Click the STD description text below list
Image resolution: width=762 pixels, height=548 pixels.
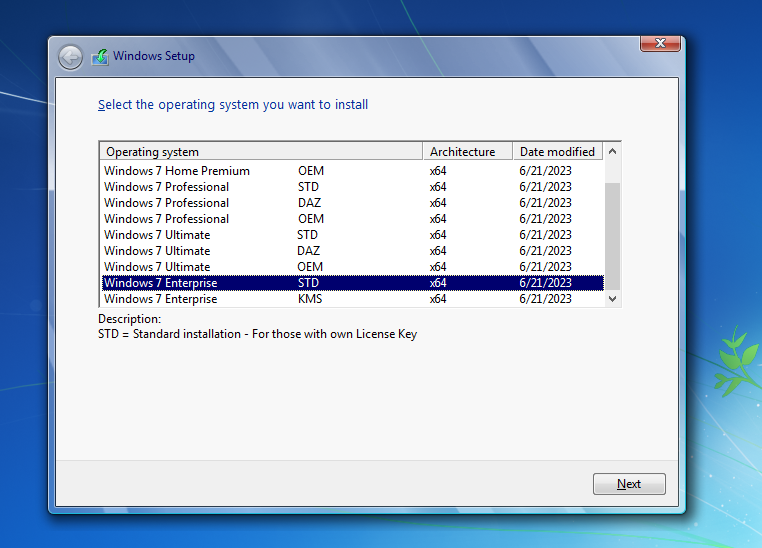click(257, 334)
